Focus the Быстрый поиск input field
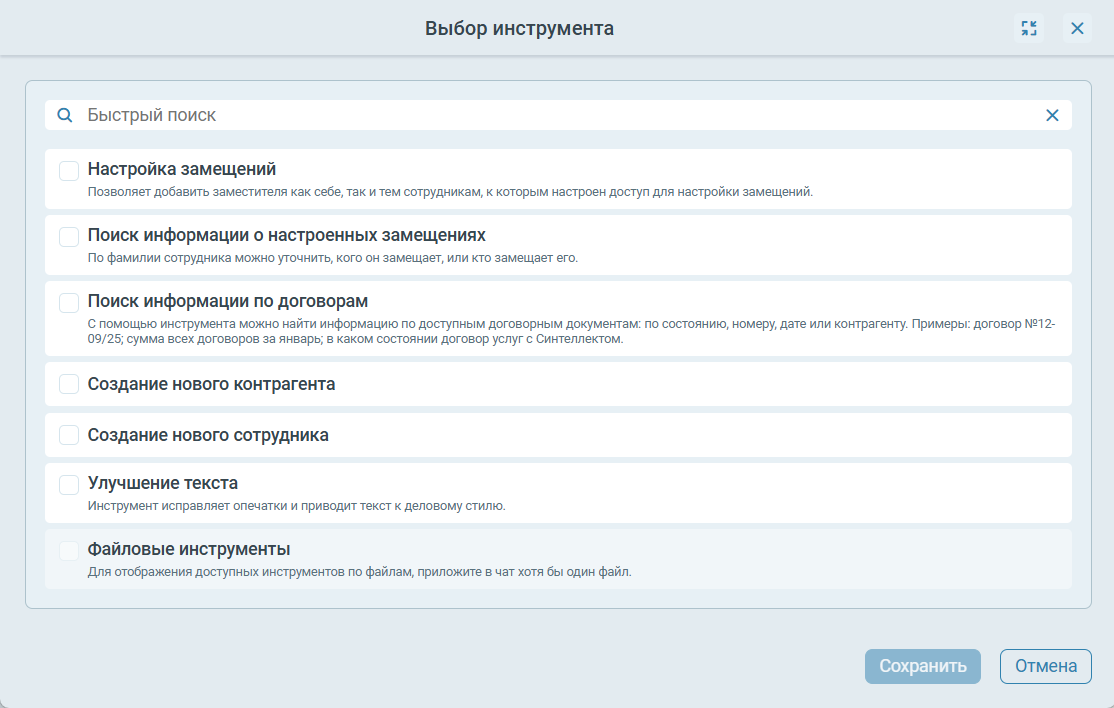The height and width of the screenshot is (708, 1114). tap(550, 115)
